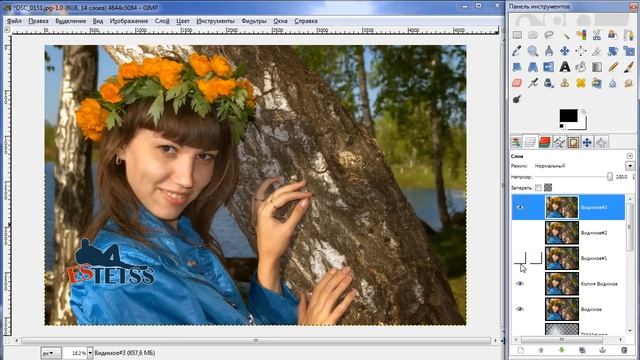This screenshot has width=640, height=360.
Task: Select the Bucket Fill tool
Action: pyautogui.click(x=581, y=67)
